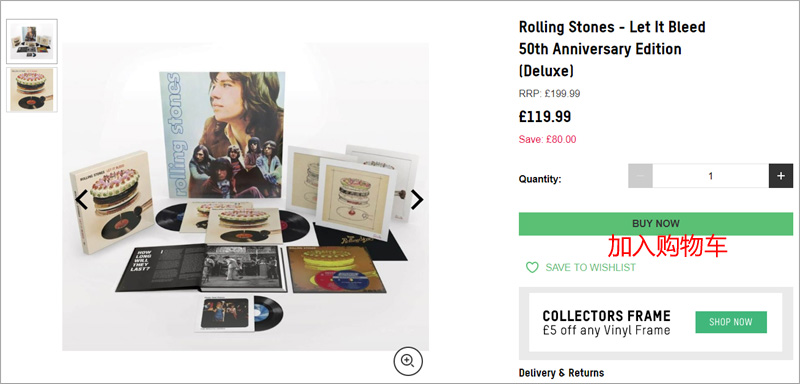This screenshot has height=384, width=800.
Task: Click the next image arrow
Action: [417, 200]
